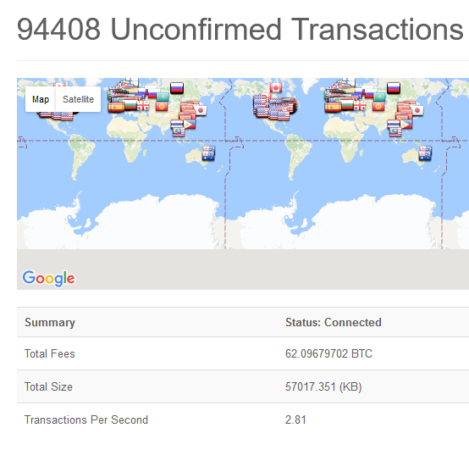Click the Canada flag marker

pyautogui.click(x=276, y=88)
